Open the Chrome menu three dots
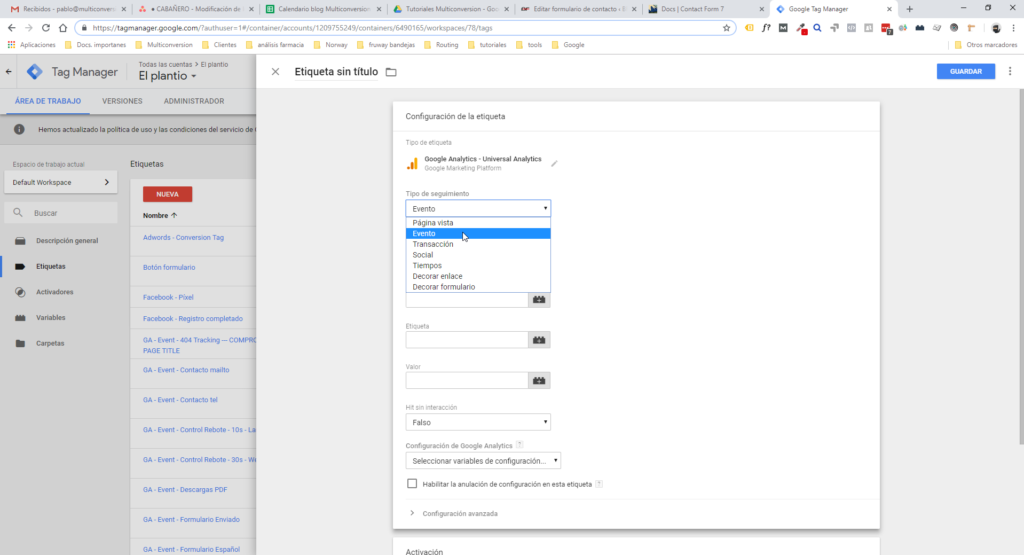1024x555 pixels. click(x=1014, y=28)
